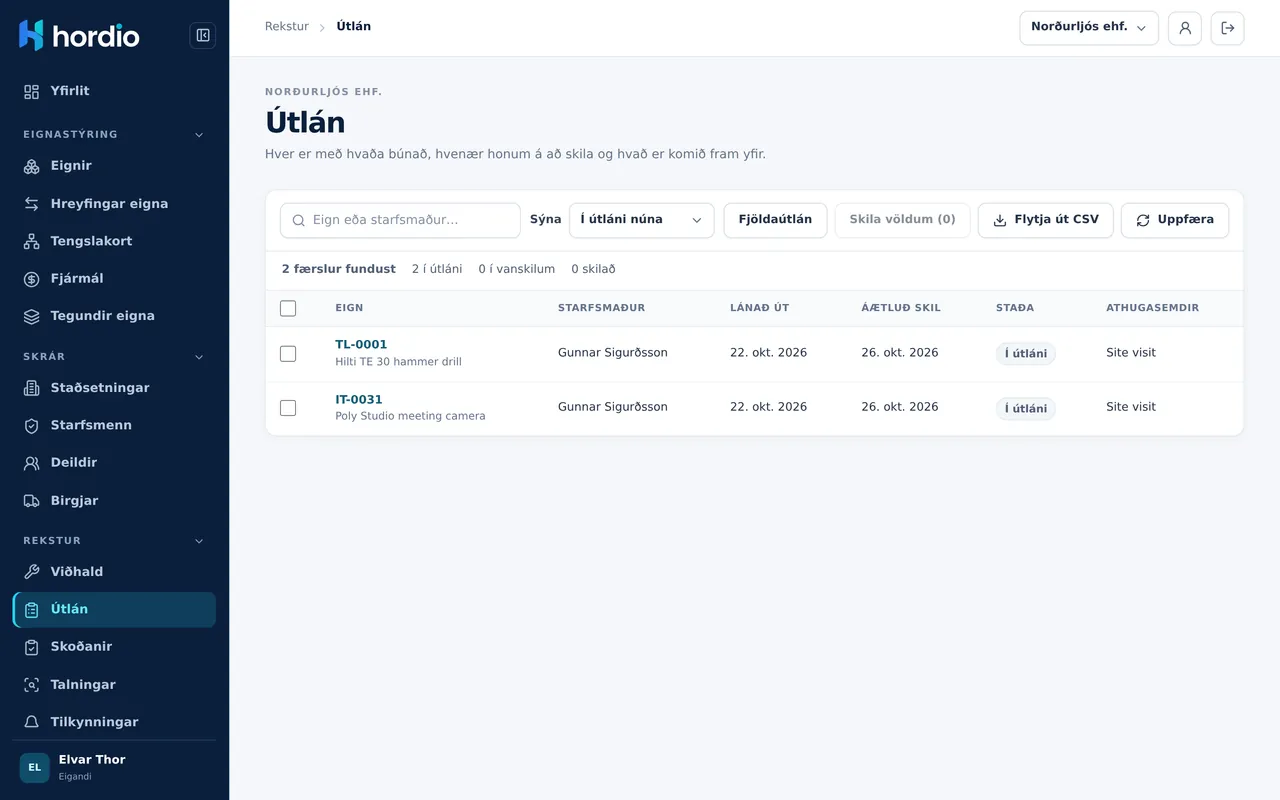The image size is (1280, 800).
Task: Click the Fjármál dollar icon
Action: [x=32, y=279]
